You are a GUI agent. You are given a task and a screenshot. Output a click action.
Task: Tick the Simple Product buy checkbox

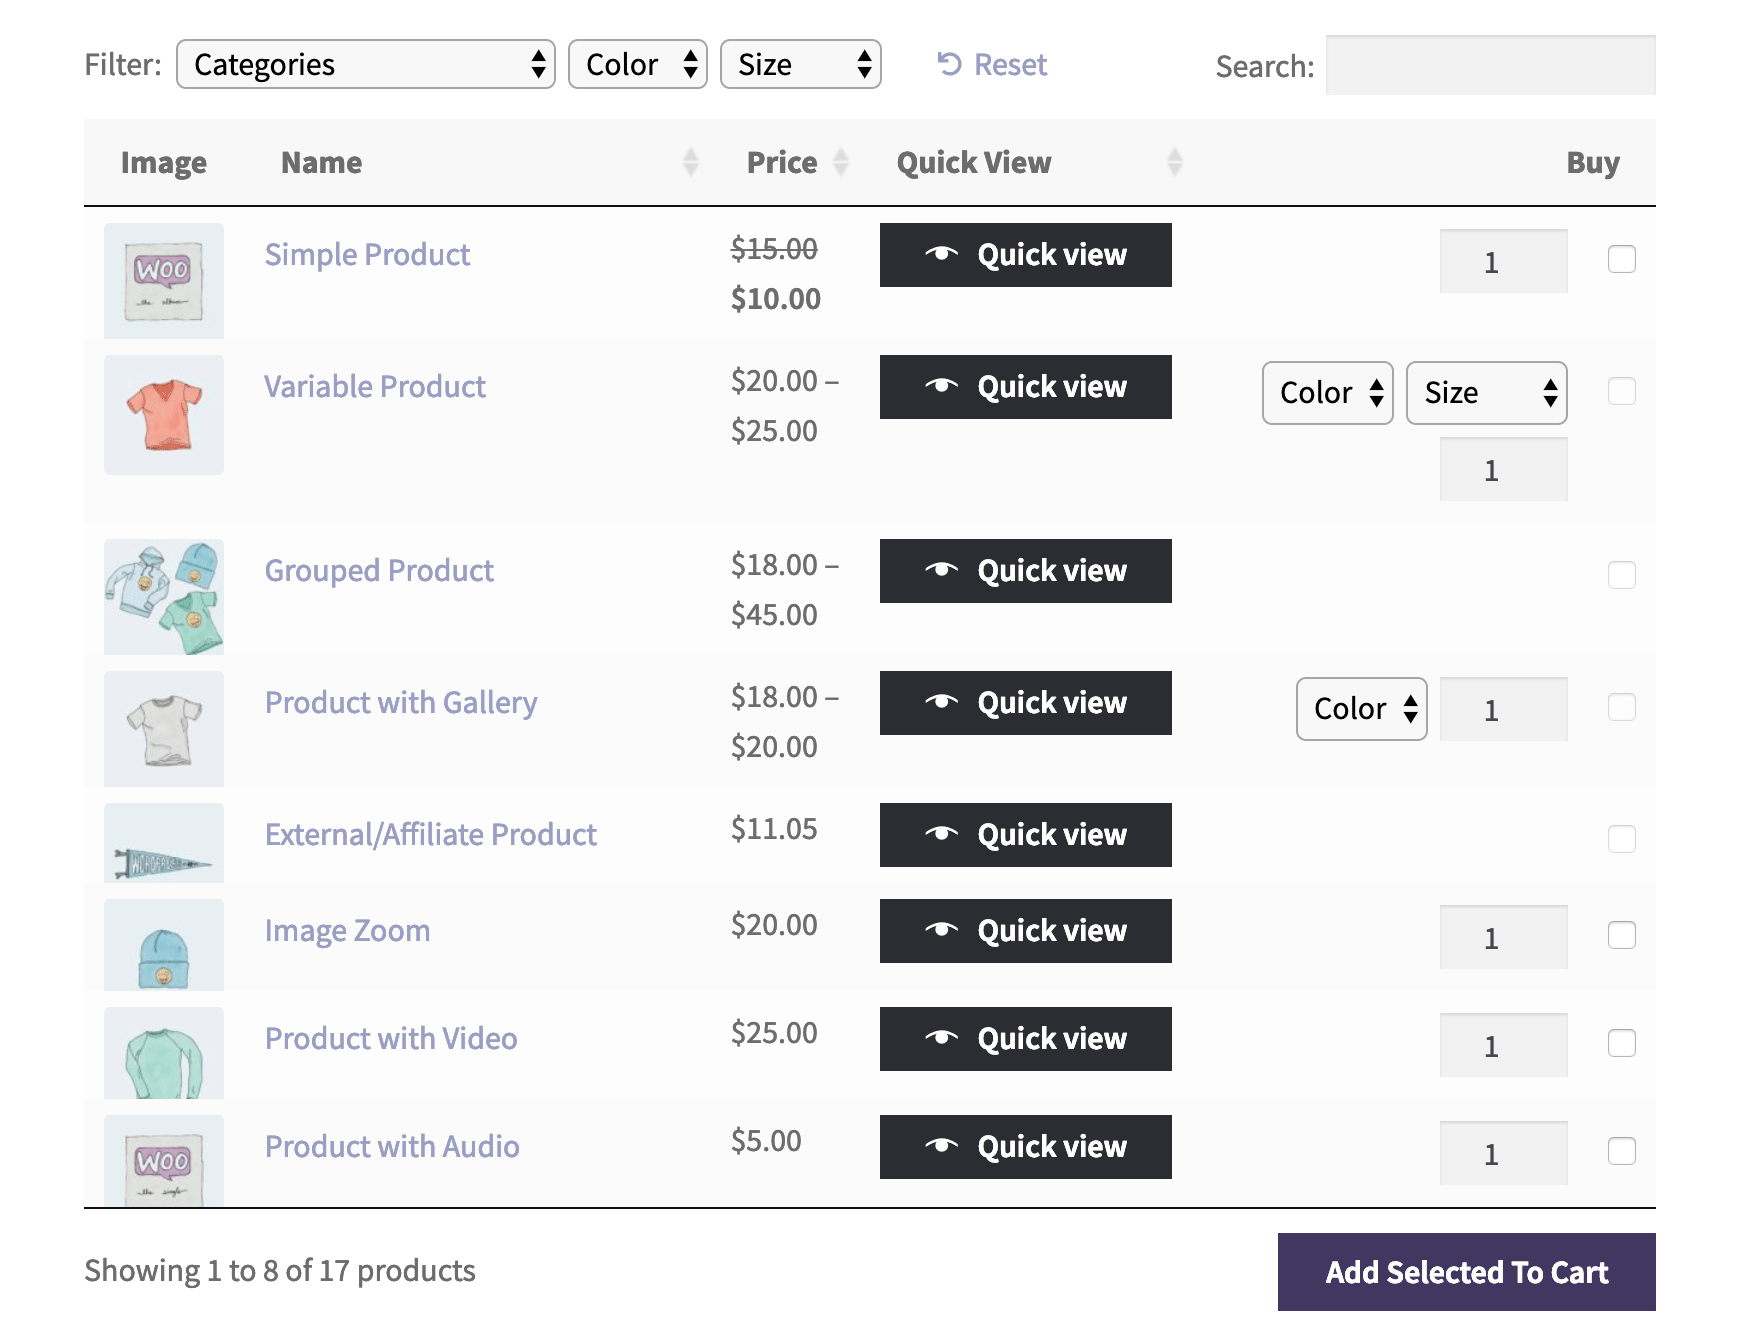point(1621,259)
